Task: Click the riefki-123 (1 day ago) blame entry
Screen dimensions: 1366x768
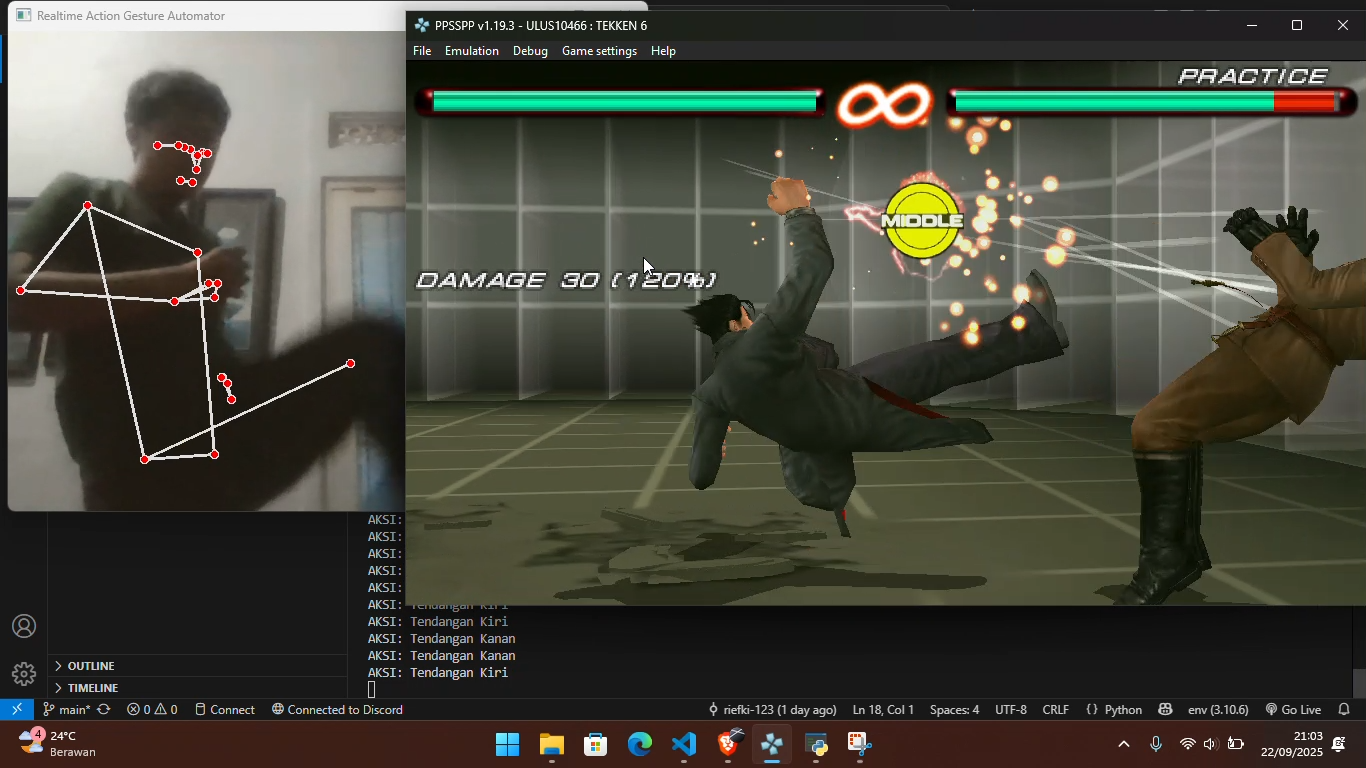Action: (x=772, y=710)
